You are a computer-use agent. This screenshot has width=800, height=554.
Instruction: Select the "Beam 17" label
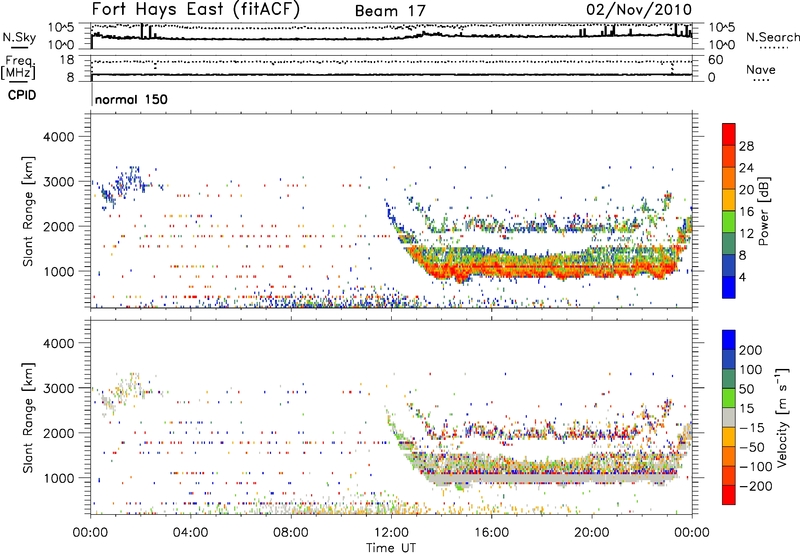tap(390, 11)
